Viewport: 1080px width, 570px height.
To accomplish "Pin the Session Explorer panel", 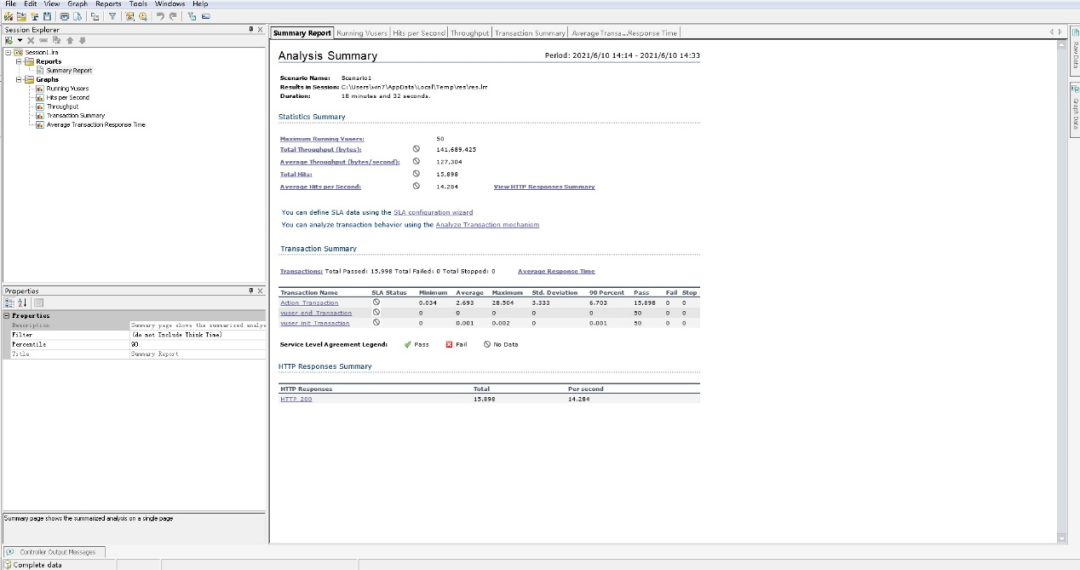I will [x=251, y=30].
